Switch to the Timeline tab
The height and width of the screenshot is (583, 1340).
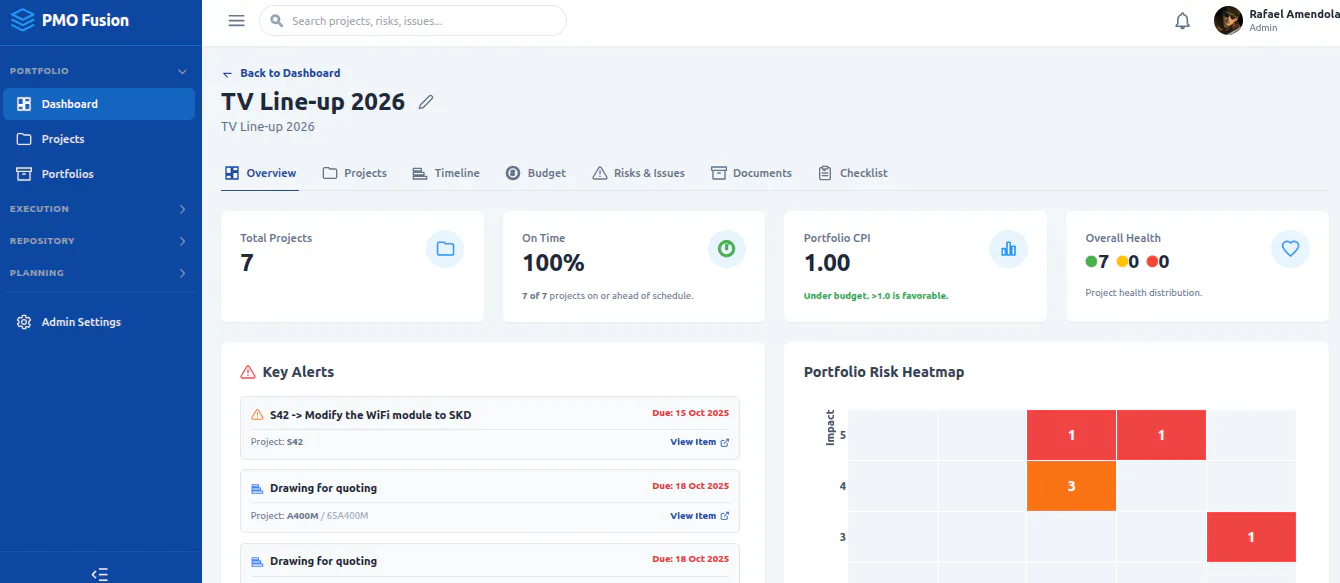pos(446,173)
